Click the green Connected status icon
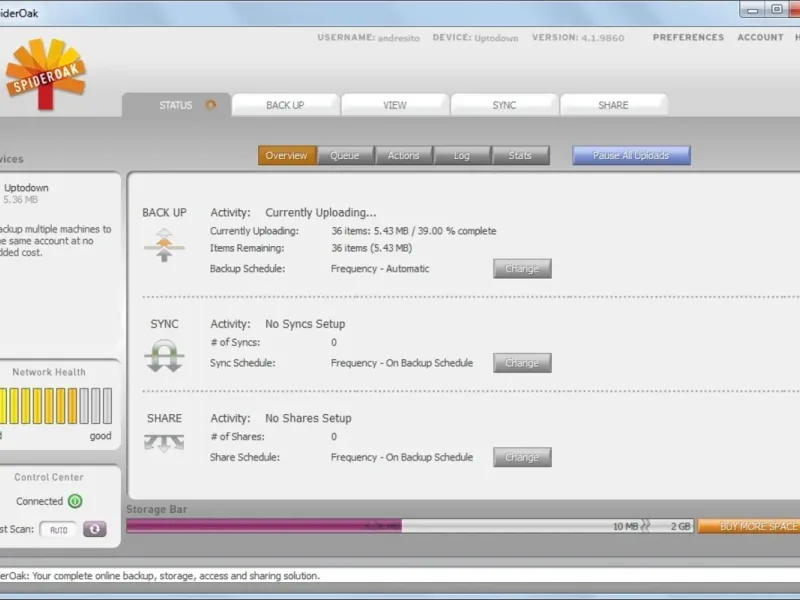 point(75,501)
